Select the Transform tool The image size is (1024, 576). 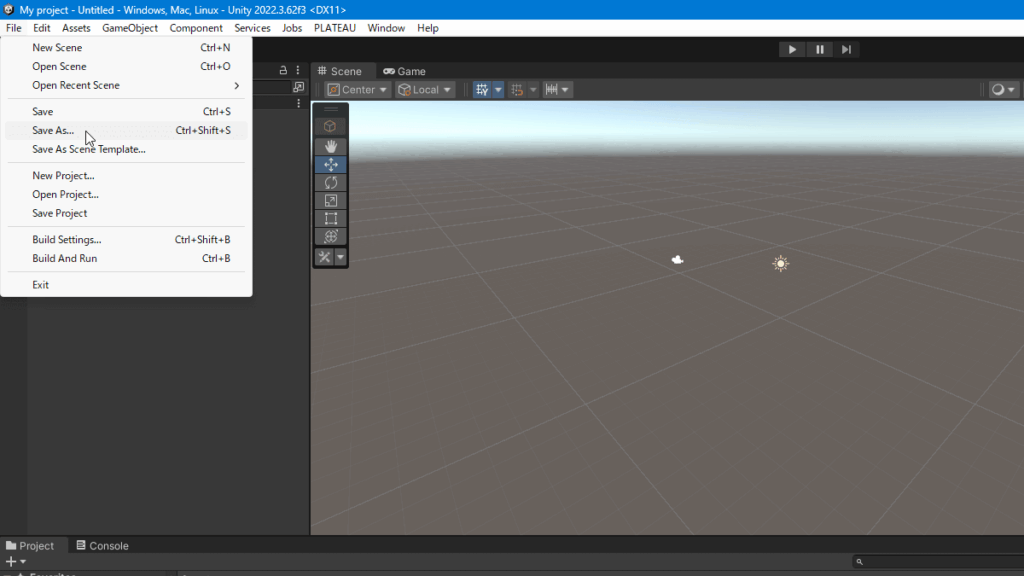(x=330, y=237)
